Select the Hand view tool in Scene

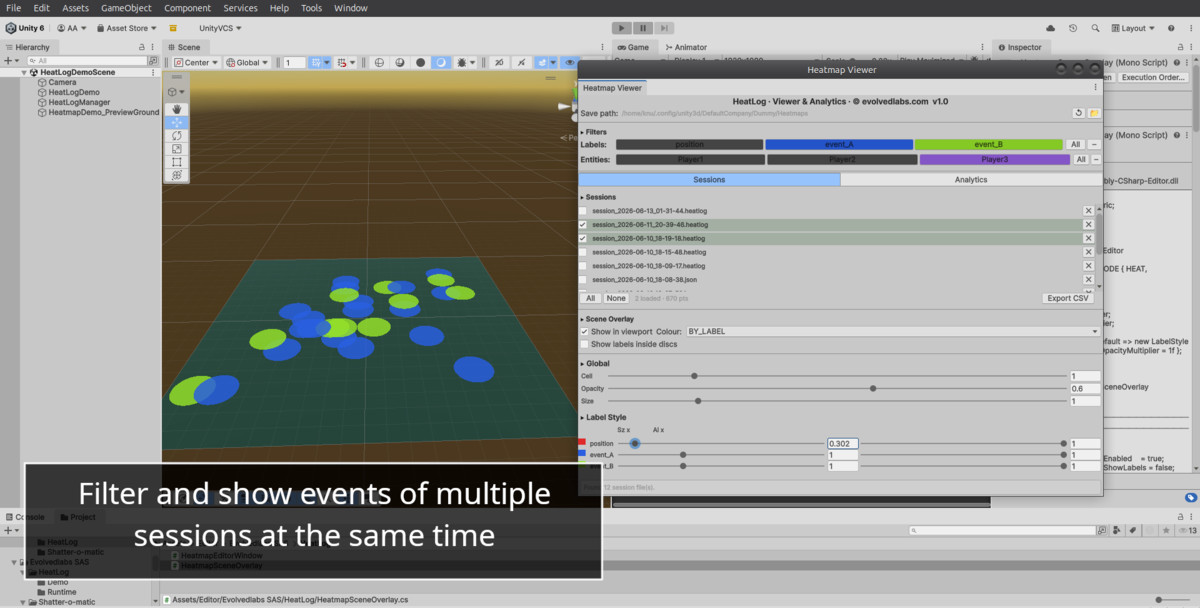tap(177, 109)
